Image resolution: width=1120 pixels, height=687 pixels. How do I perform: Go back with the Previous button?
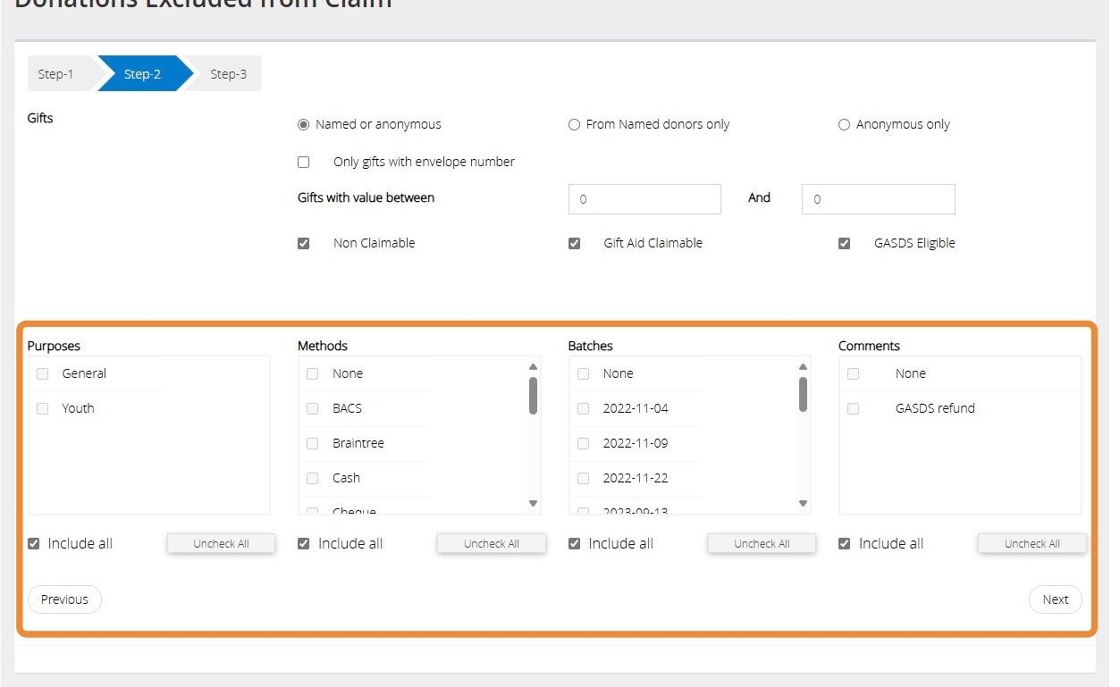(64, 599)
